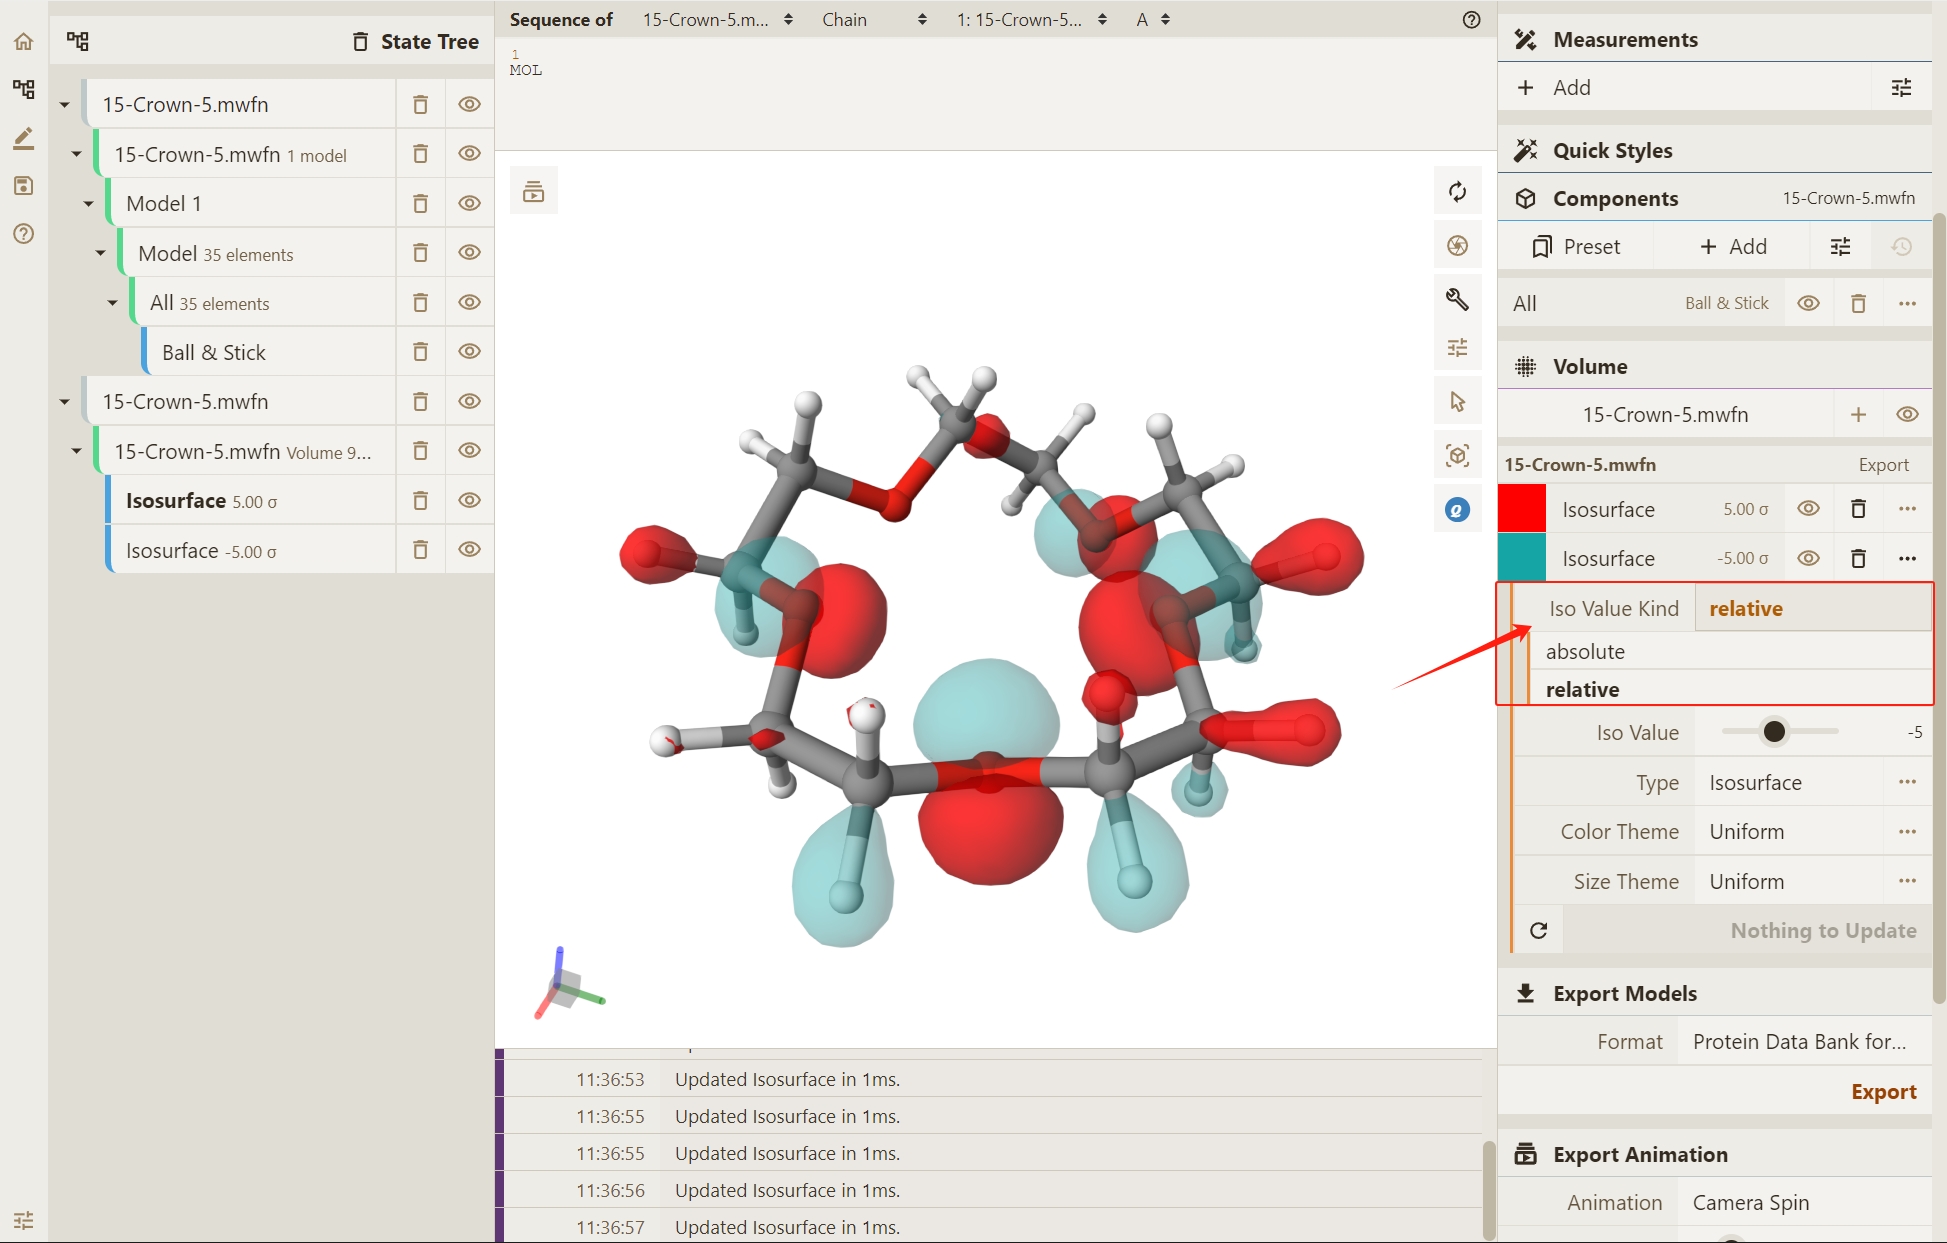Add a new volume representation plus icon
1947x1243 pixels.
pyautogui.click(x=1858, y=414)
